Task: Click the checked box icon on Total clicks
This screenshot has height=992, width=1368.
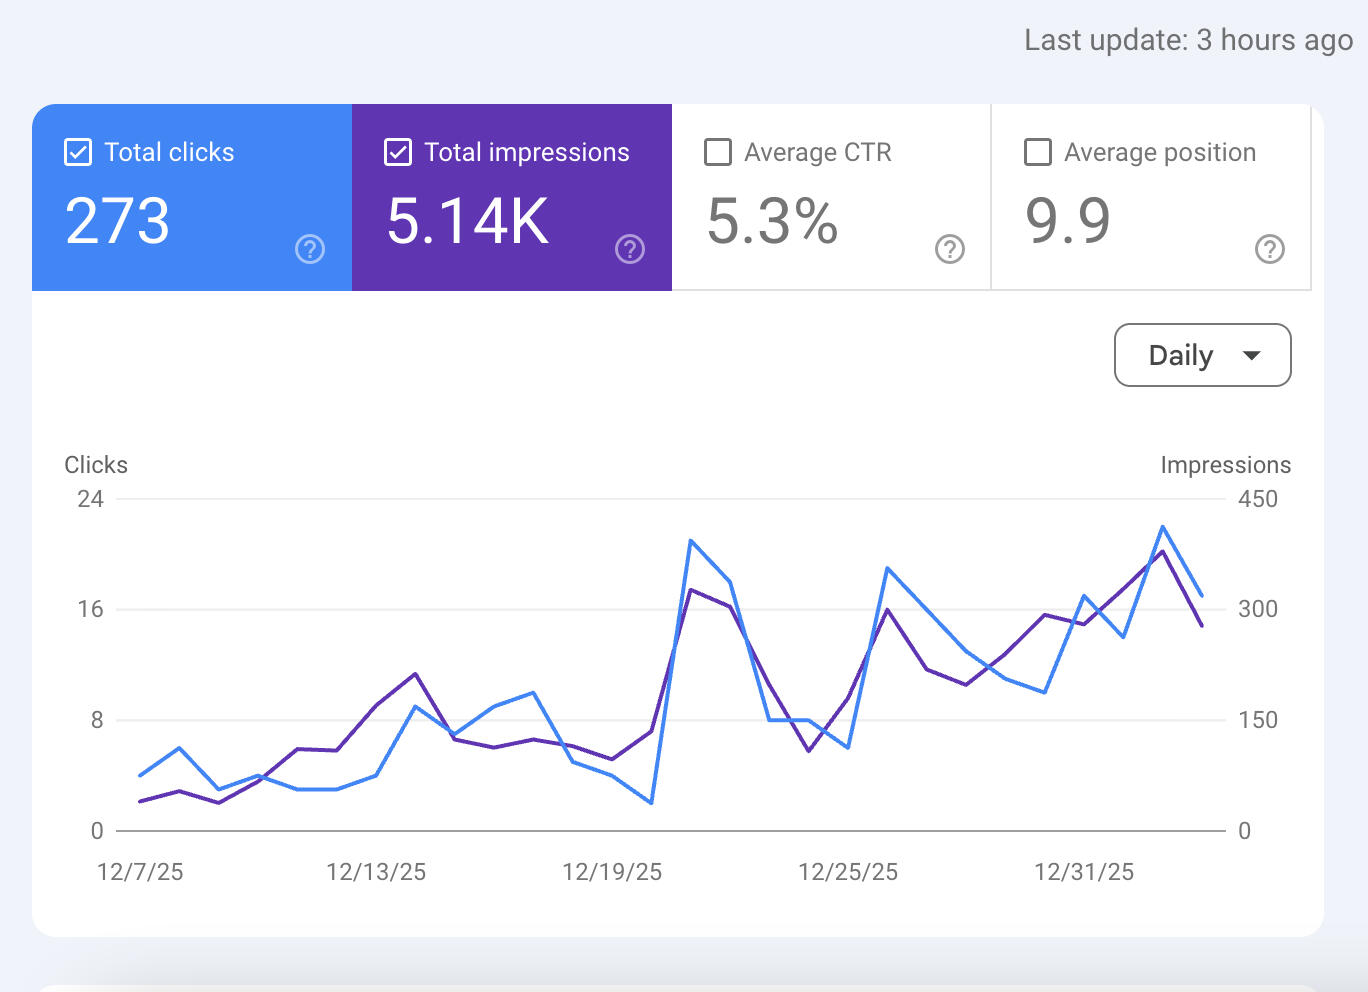Action: [x=77, y=152]
